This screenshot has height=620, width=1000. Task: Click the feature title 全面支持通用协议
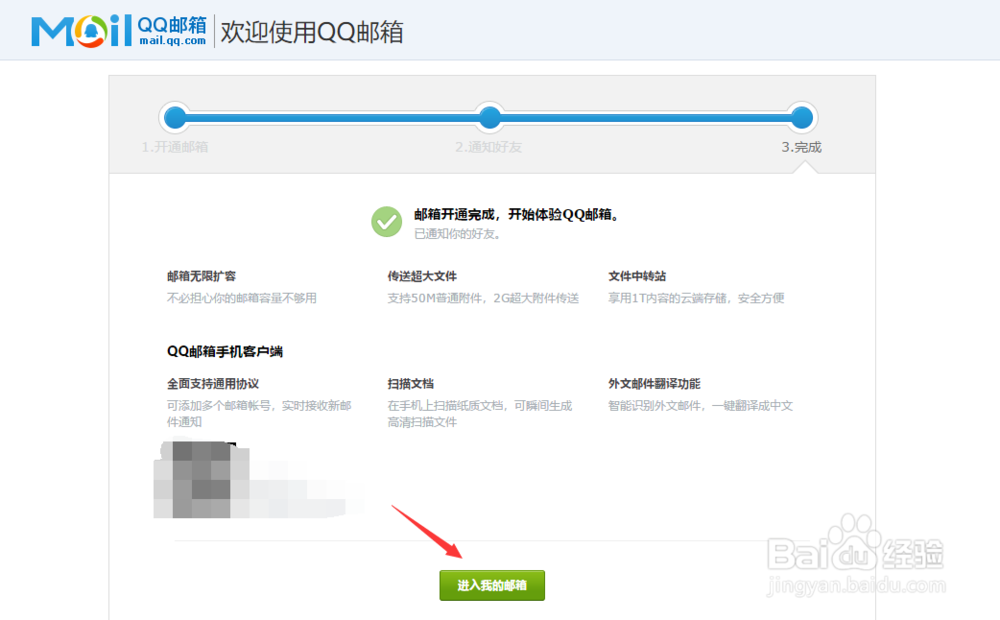(213, 384)
